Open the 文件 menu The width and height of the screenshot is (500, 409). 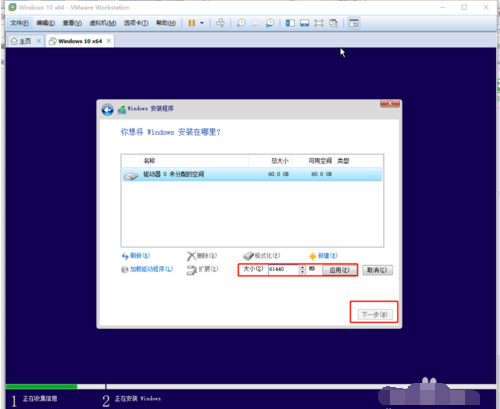(x=19, y=23)
